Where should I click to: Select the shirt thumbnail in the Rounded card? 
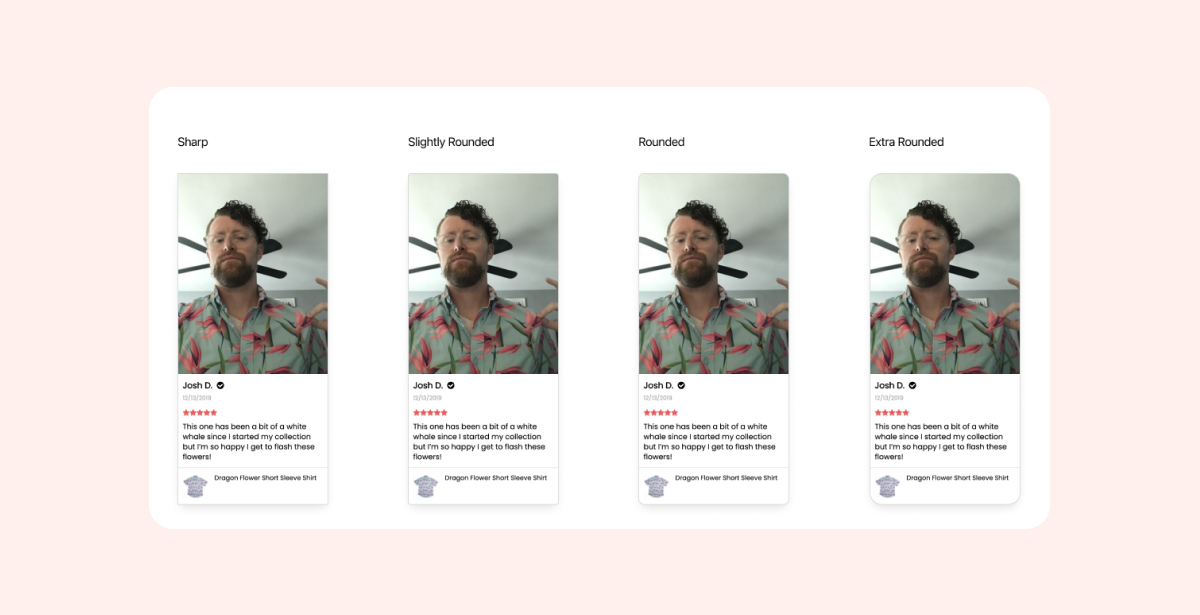[x=656, y=486]
